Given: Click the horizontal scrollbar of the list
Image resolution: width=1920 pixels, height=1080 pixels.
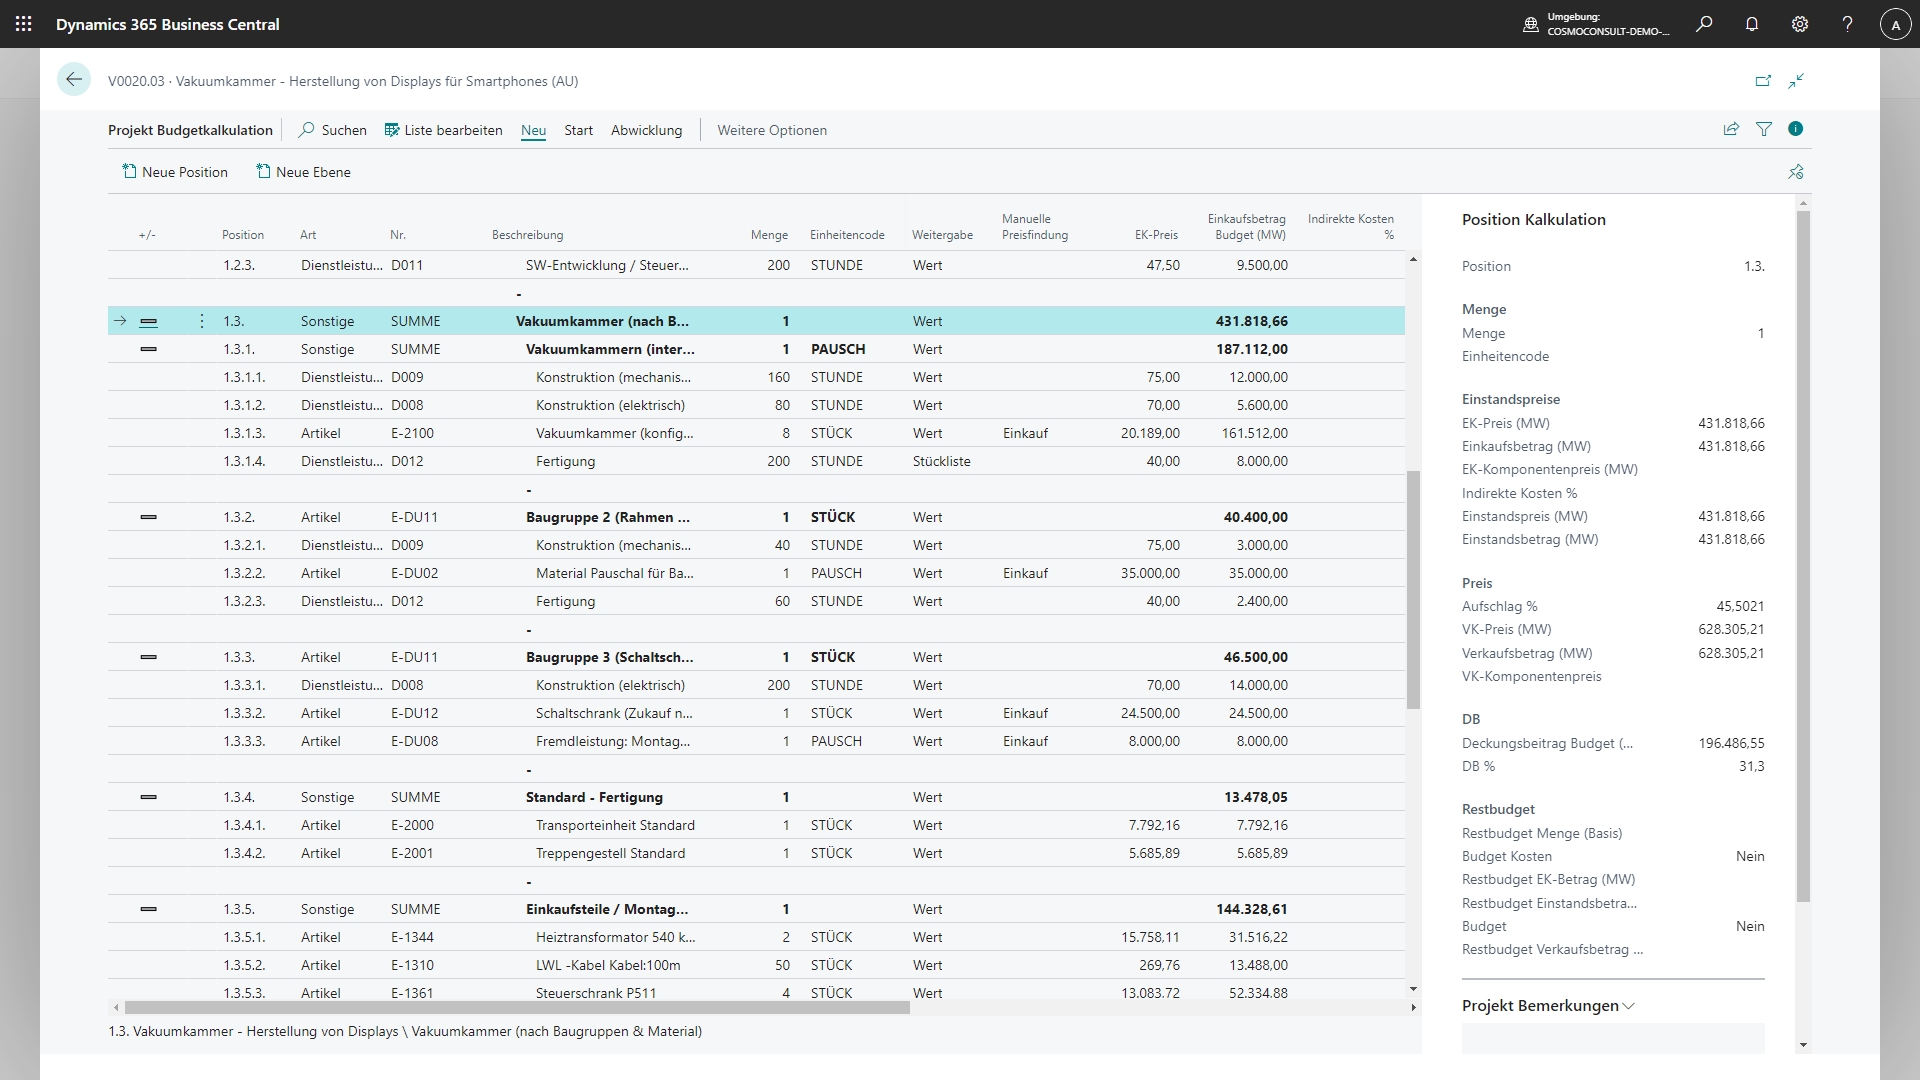Looking at the screenshot, I should 517,1007.
